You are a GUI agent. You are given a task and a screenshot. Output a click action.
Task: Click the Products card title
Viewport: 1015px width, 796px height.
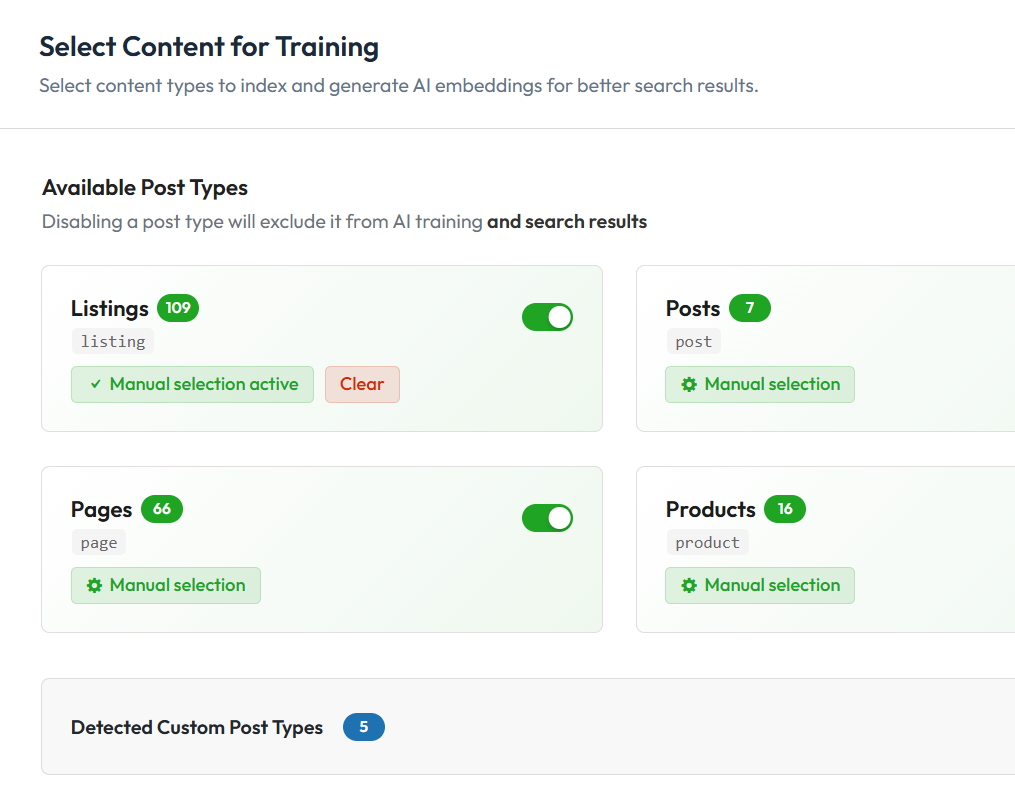tap(710, 509)
